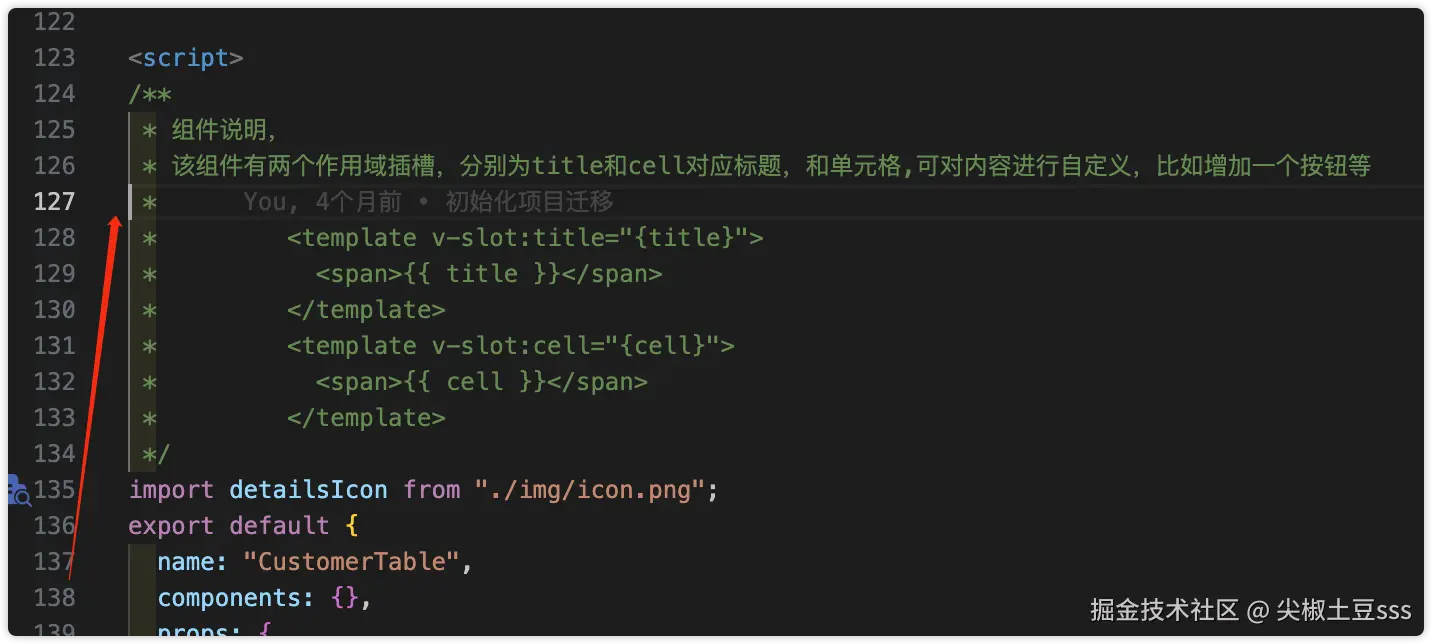Click line number 127 in the gutter
Image resolution: width=1432 pixels, height=644 pixels.
[54, 202]
